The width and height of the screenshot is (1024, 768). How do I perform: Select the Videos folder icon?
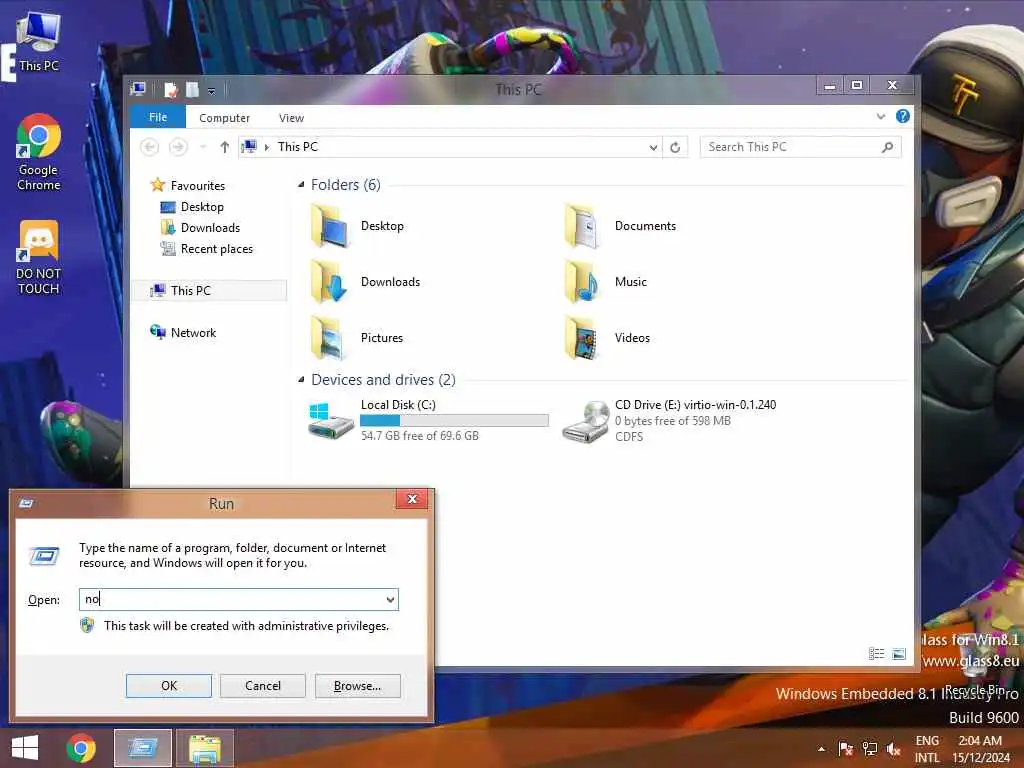pos(583,338)
